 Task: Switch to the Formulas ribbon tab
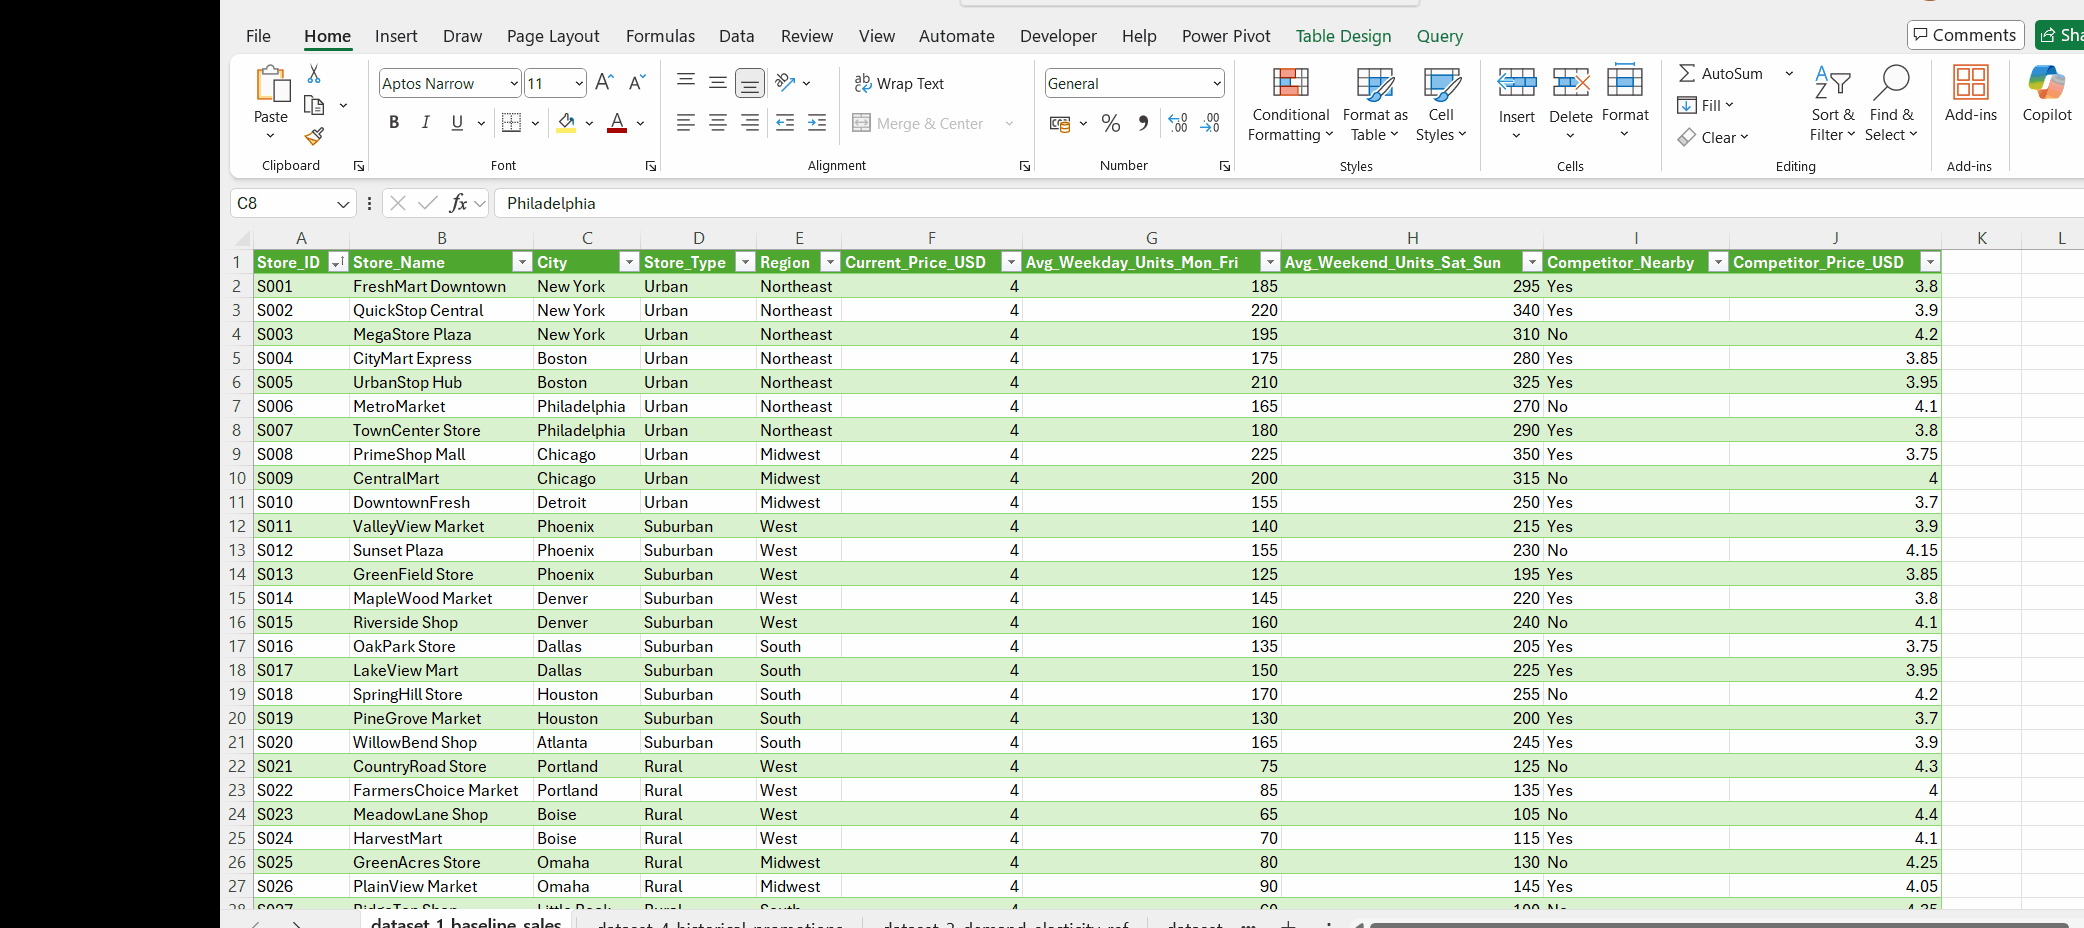click(660, 36)
